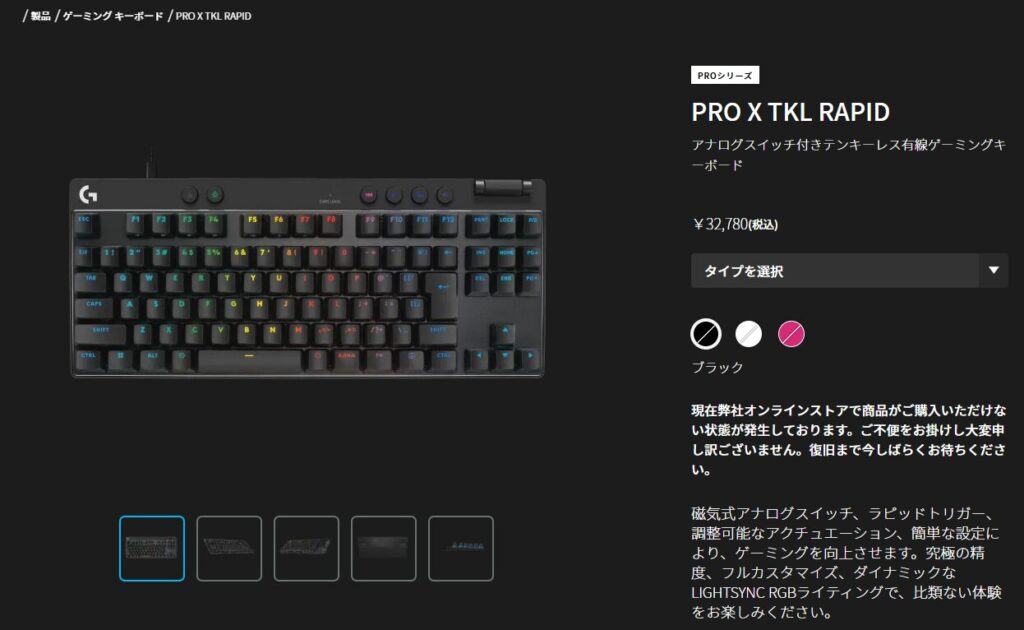Open ゲーミング キーボード breadcrumb link
The height and width of the screenshot is (630, 1024).
click(113, 16)
